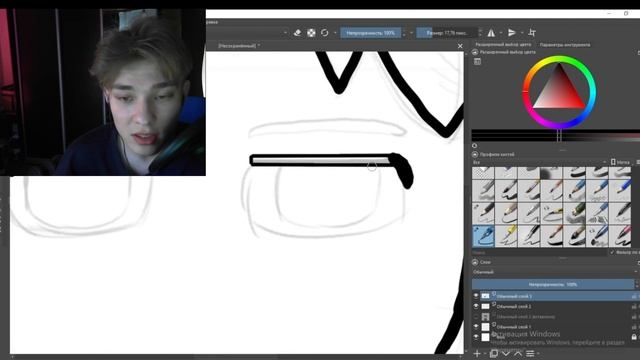Viewport: 640px width, 360px height.
Task: Toggle the brush filter checkbox
Action: pyautogui.click(x=612, y=253)
